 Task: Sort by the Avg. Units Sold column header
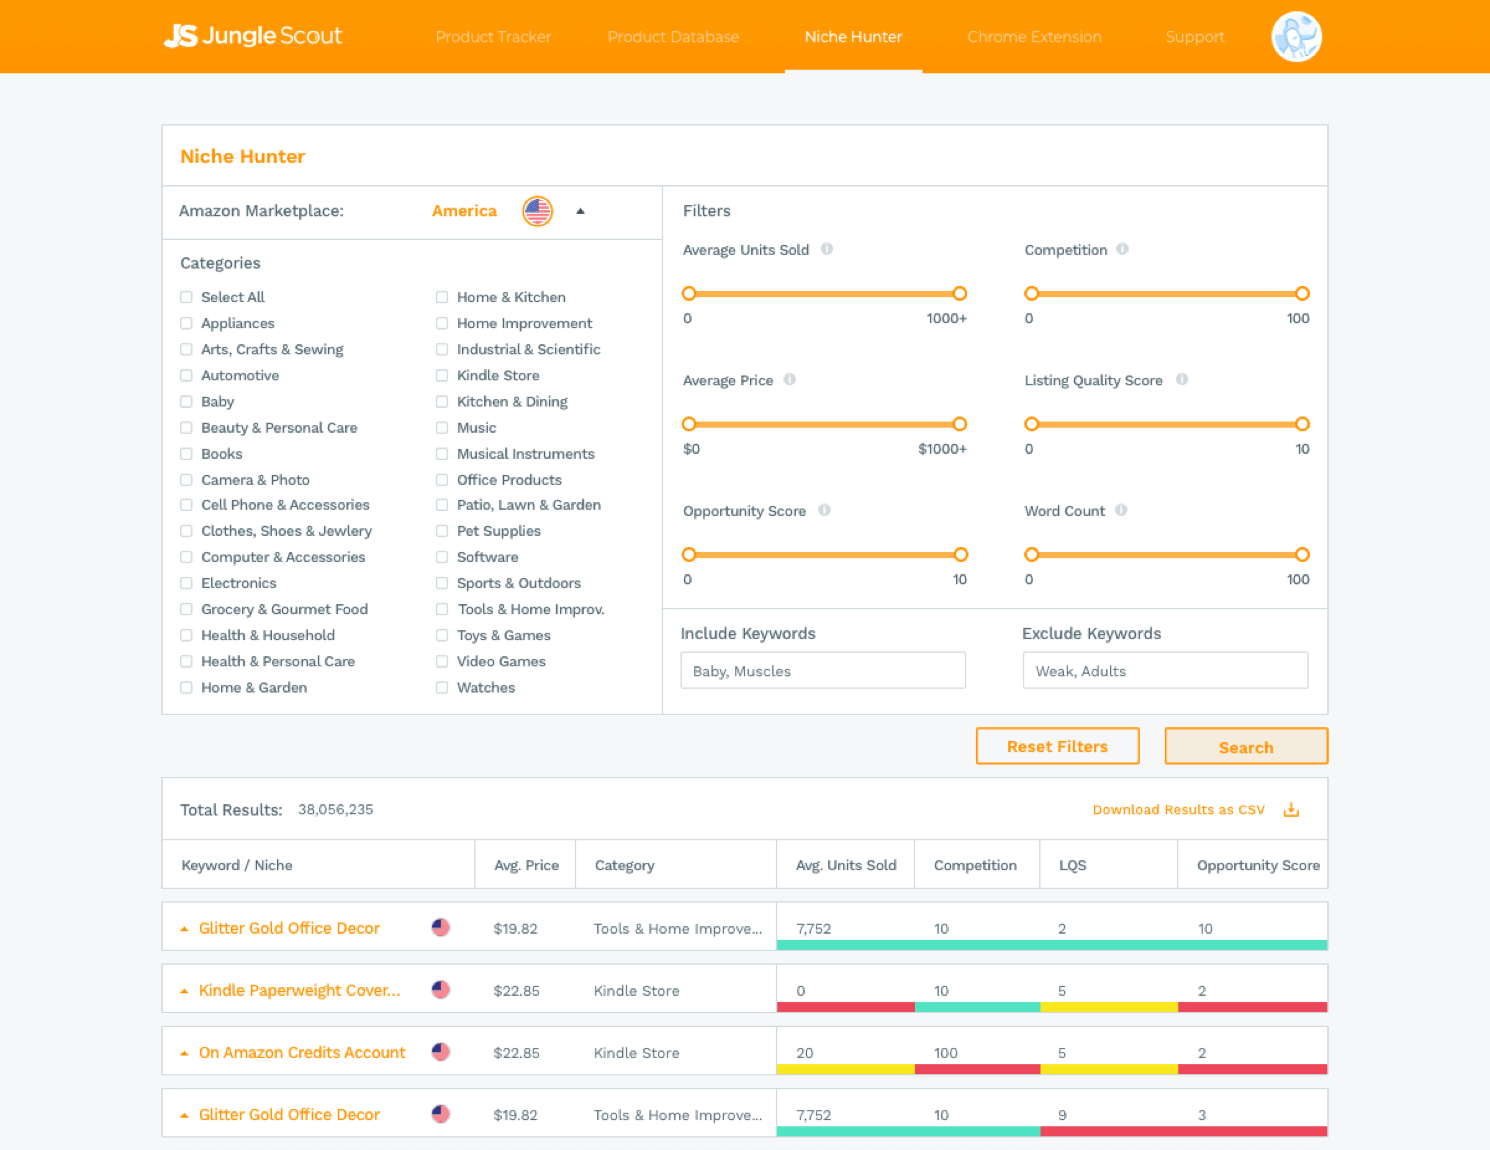click(x=846, y=865)
